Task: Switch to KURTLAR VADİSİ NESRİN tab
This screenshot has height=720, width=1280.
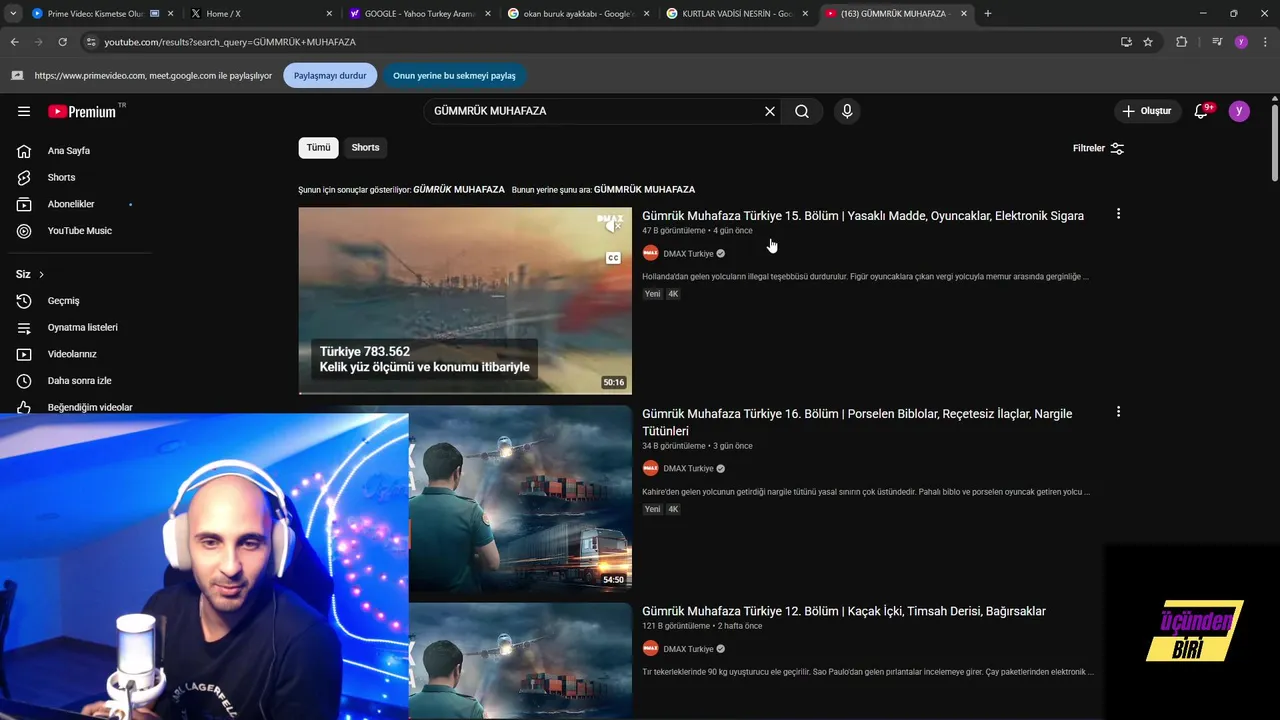Action: (737, 14)
